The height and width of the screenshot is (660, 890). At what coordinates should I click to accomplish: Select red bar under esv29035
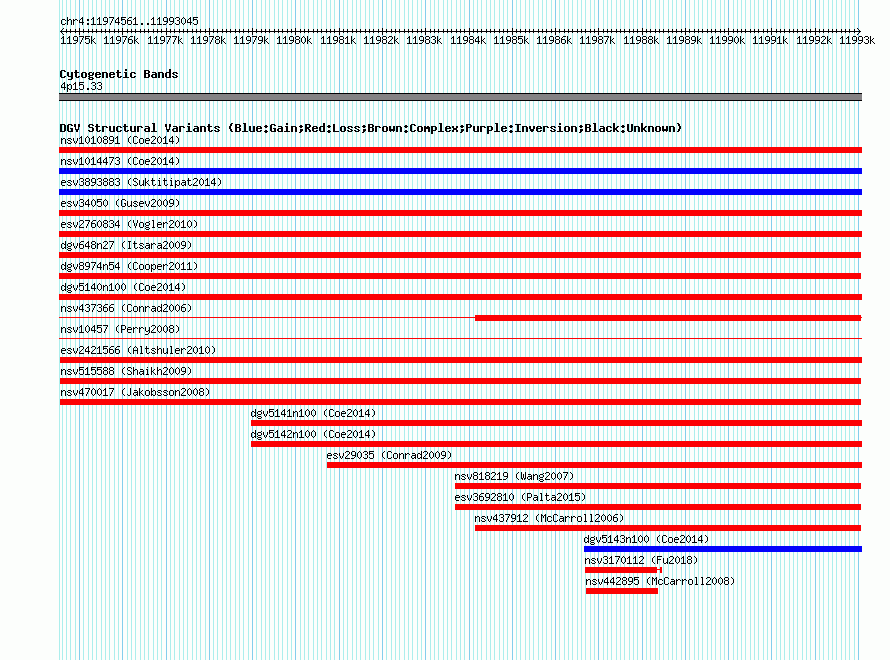click(x=594, y=465)
